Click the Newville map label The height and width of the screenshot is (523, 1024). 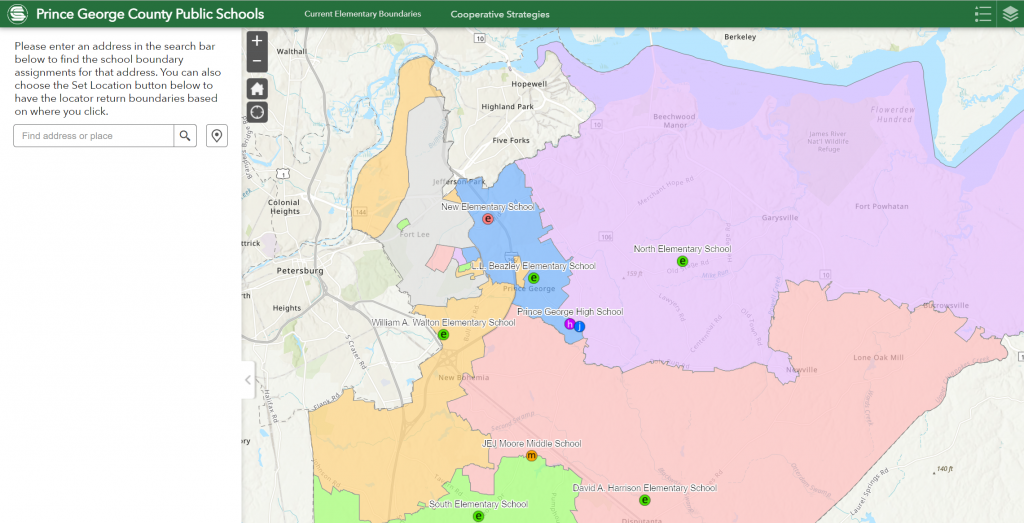coord(801,370)
